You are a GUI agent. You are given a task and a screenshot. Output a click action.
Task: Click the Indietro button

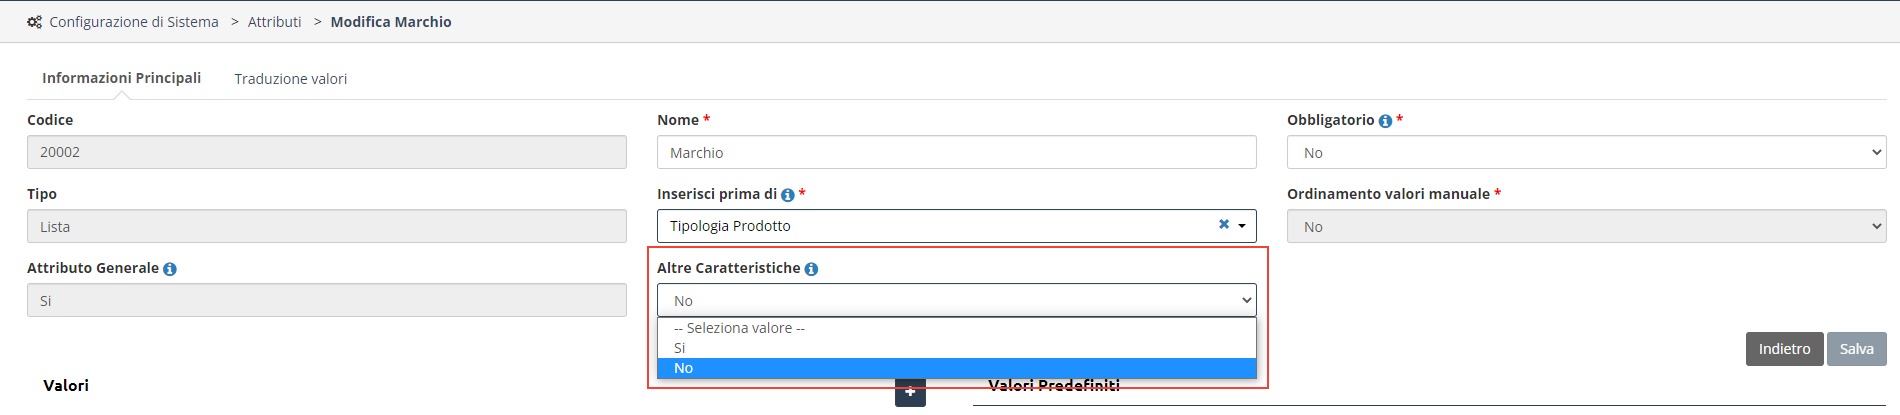click(x=1784, y=349)
